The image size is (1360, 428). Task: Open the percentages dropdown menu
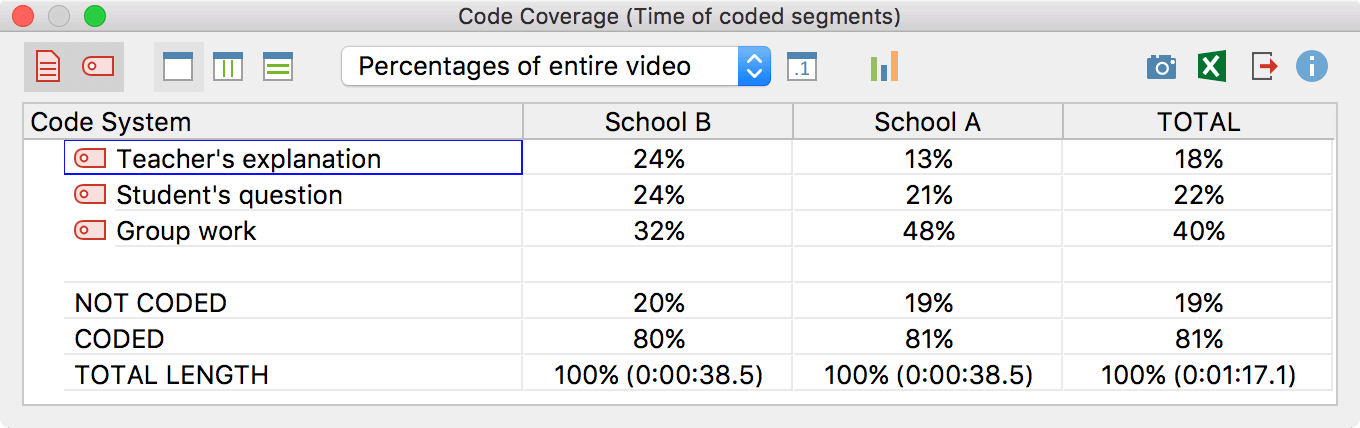click(556, 67)
